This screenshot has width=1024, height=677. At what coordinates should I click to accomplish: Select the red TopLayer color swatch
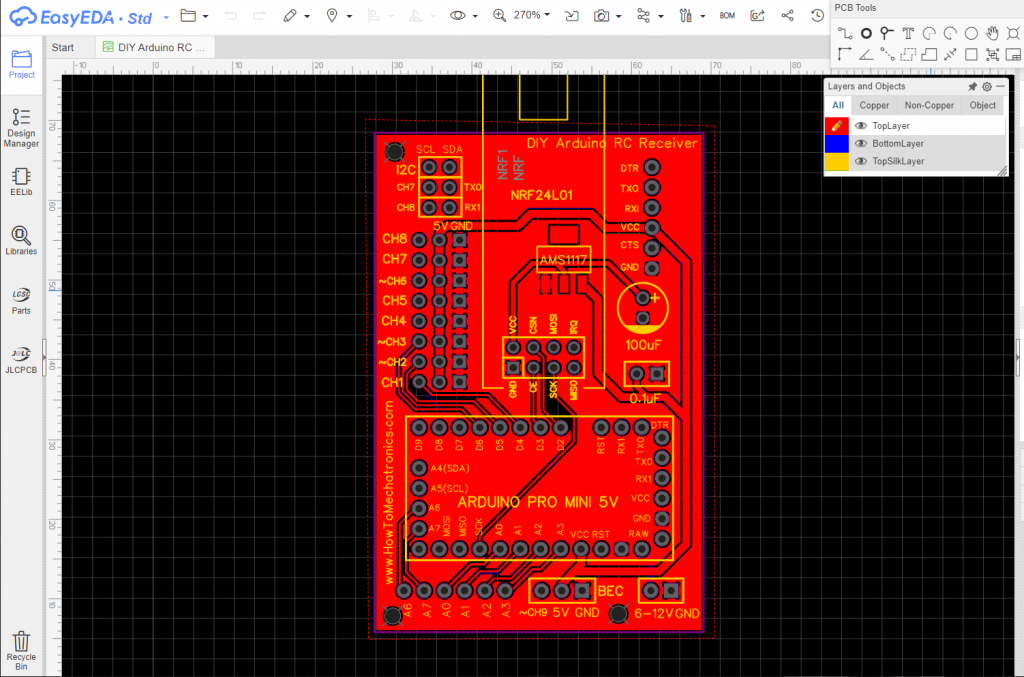click(x=839, y=125)
